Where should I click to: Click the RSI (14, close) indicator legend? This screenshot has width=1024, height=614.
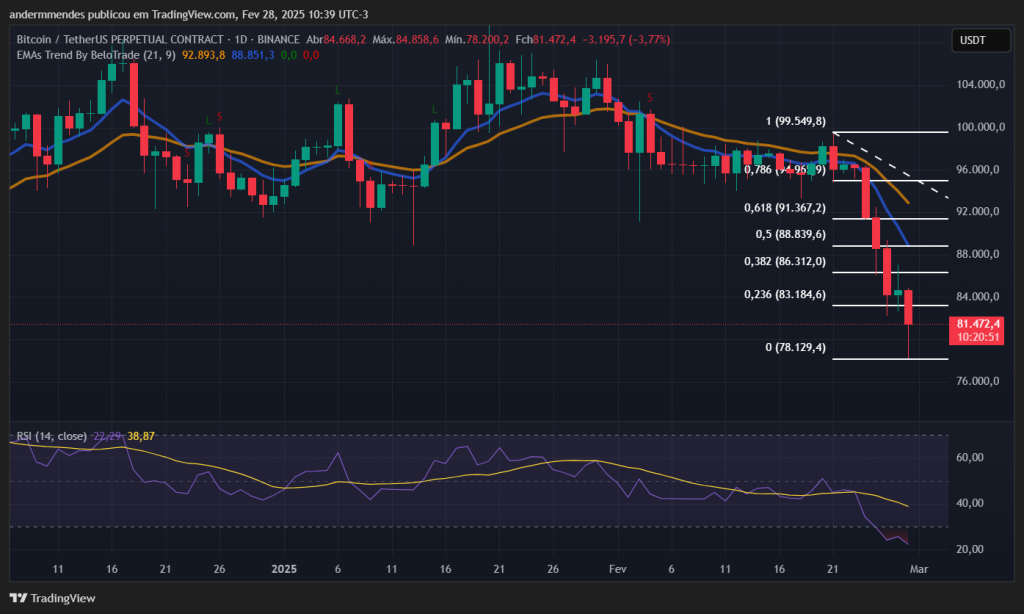pos(52,436)
